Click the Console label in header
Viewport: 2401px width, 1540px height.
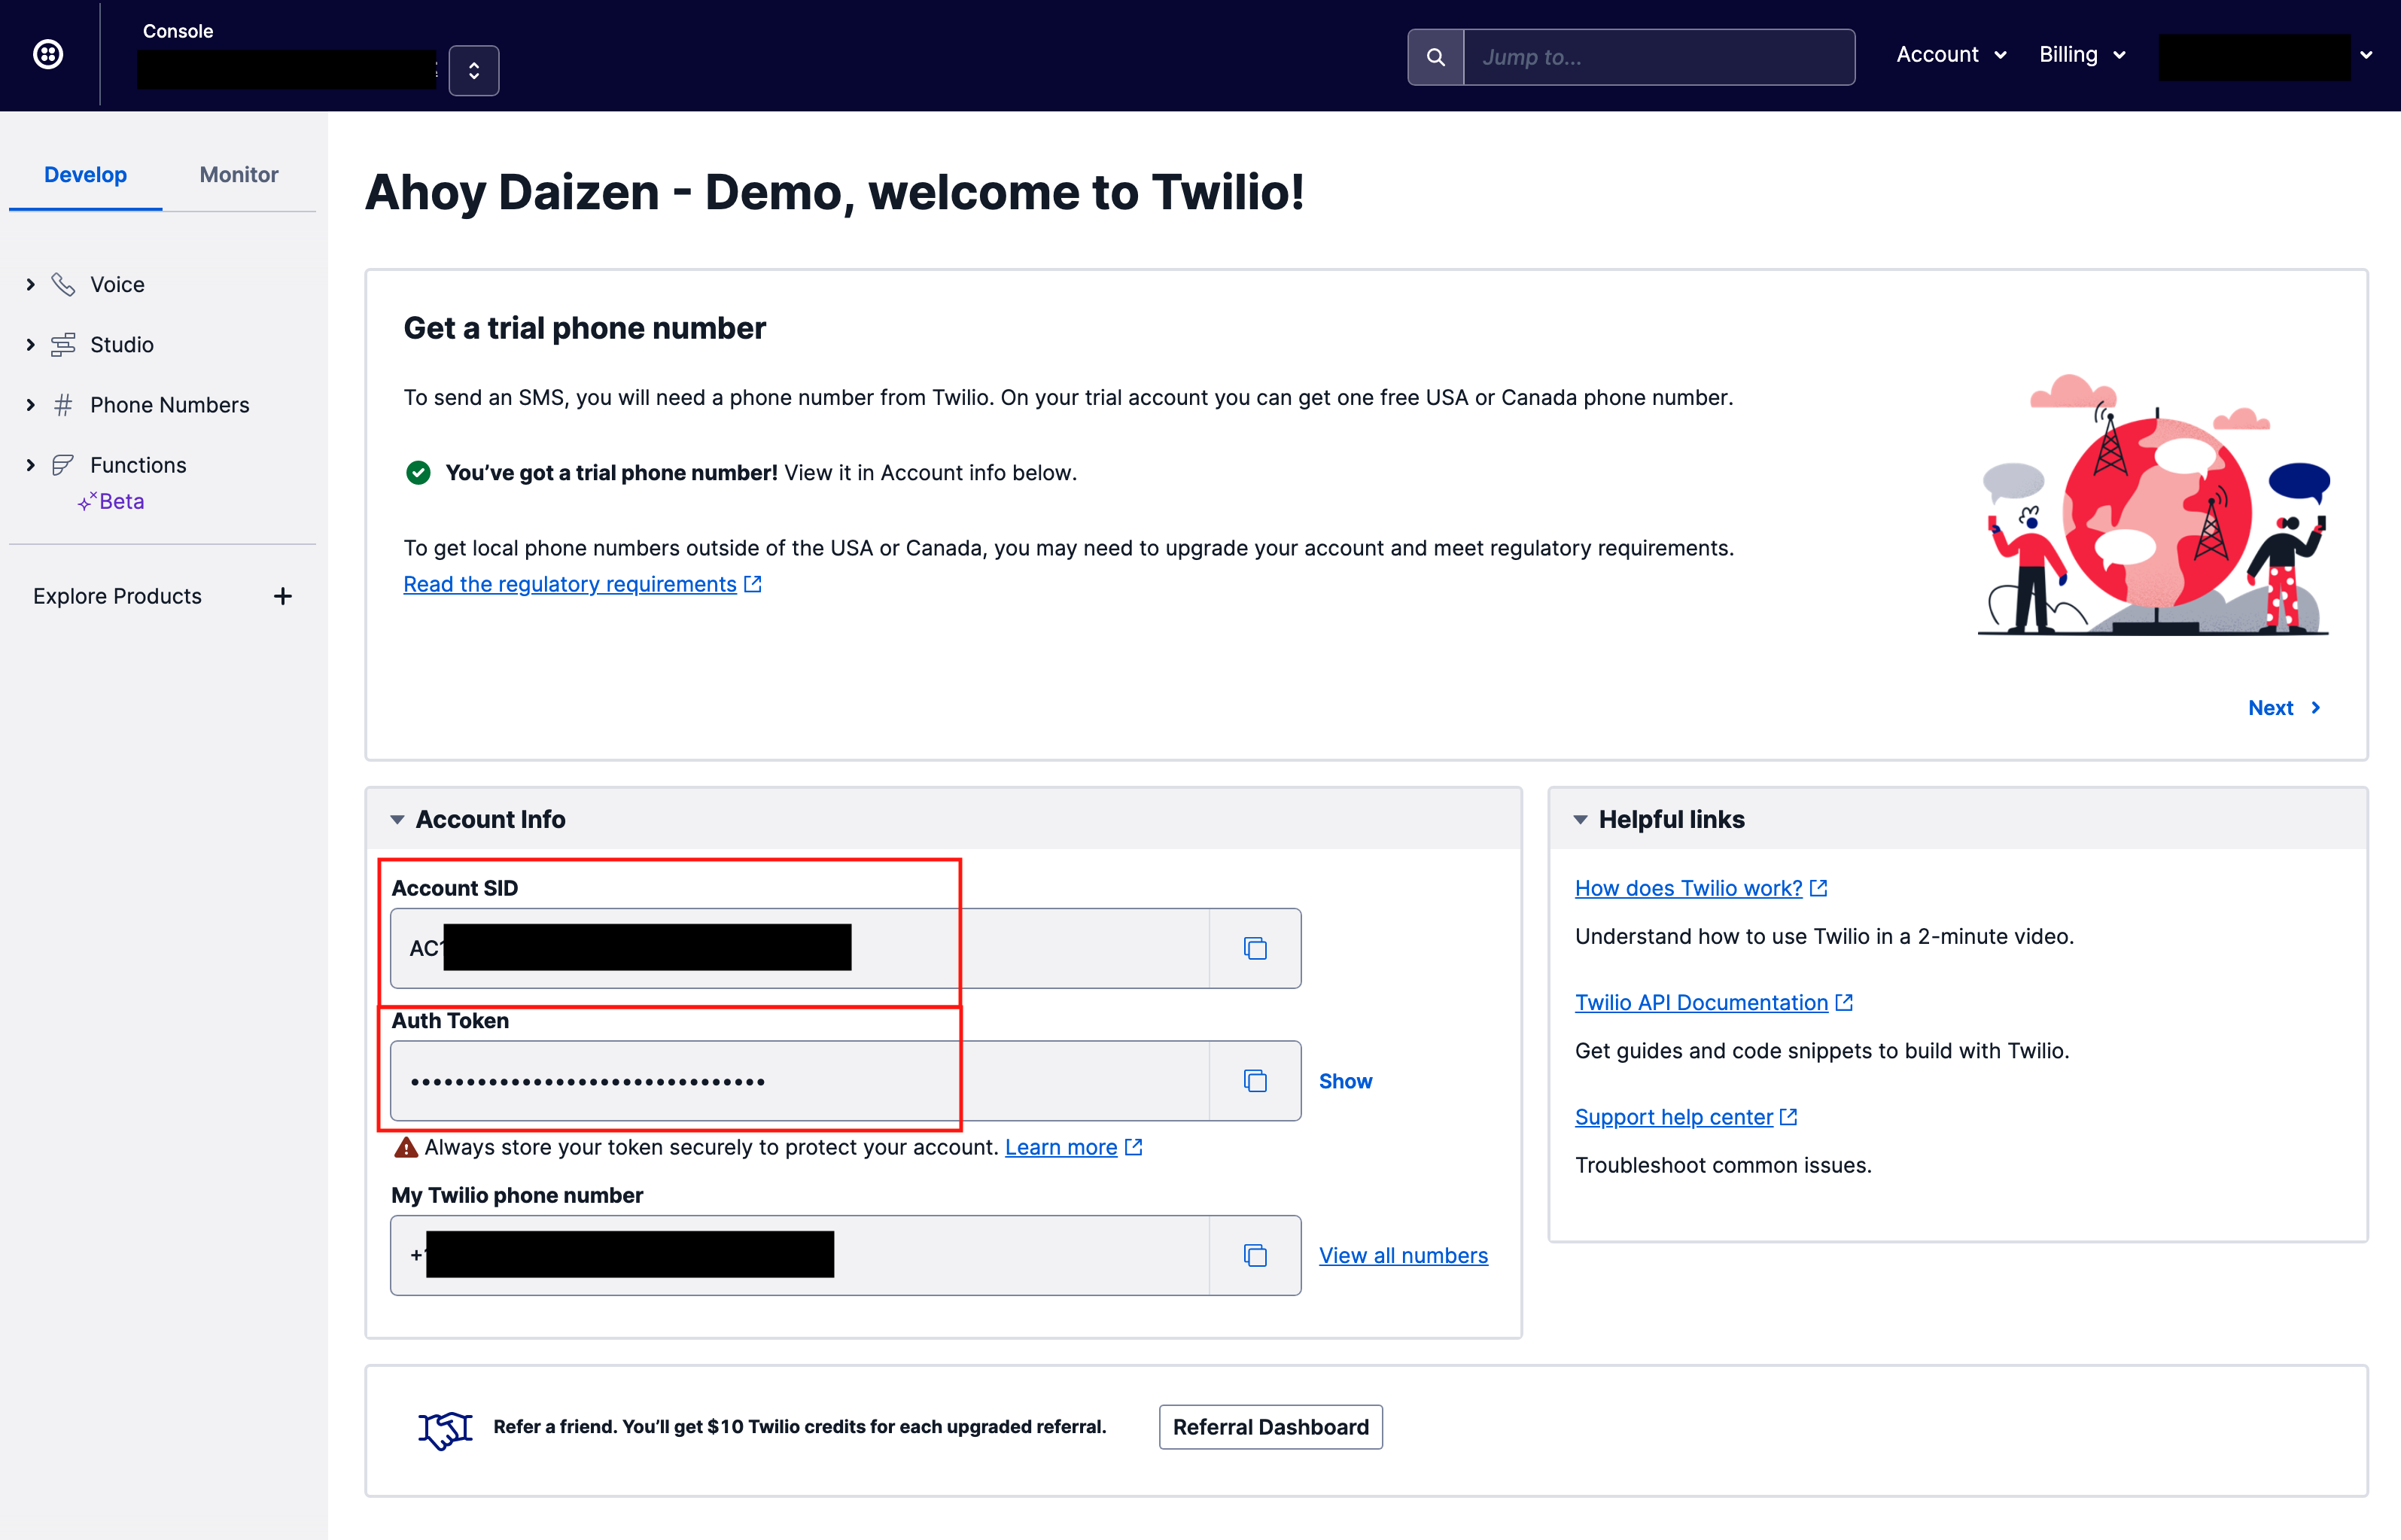point(178,31)
